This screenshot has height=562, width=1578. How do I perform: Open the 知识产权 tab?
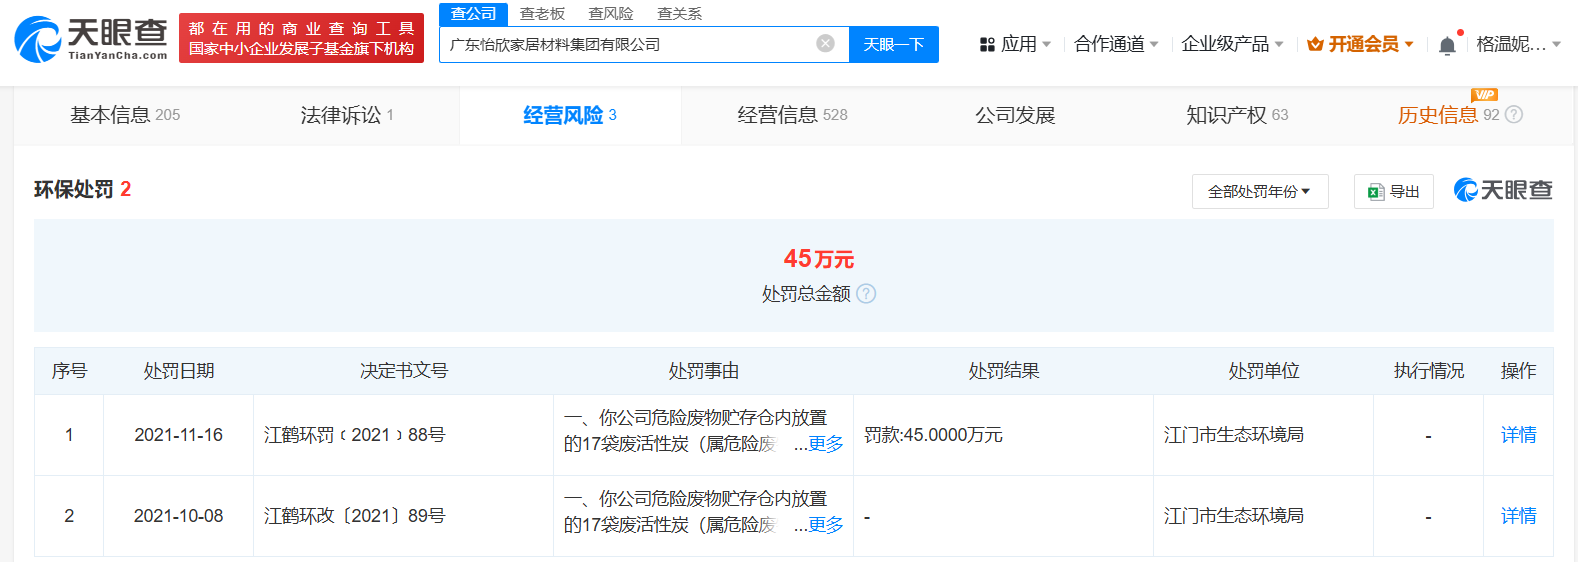pos(1237,115)
